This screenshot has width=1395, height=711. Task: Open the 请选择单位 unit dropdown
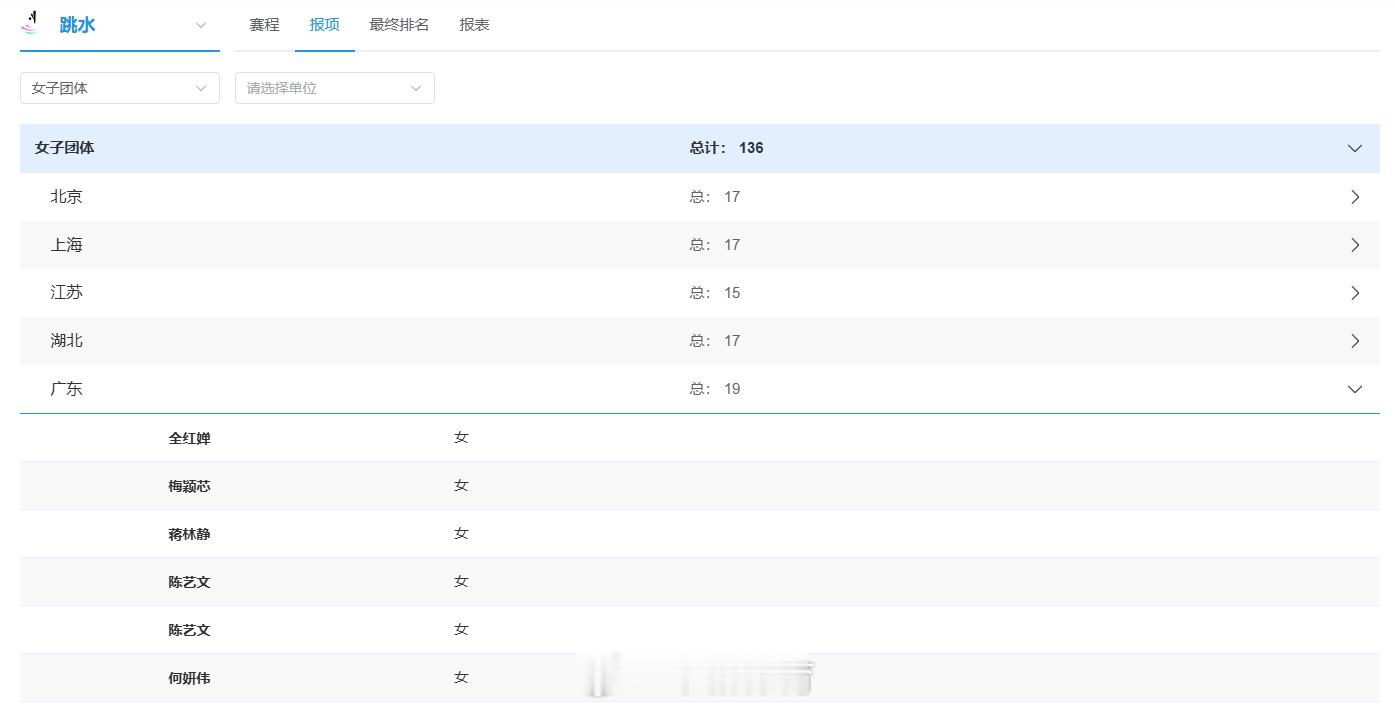[x=335, y=88]
